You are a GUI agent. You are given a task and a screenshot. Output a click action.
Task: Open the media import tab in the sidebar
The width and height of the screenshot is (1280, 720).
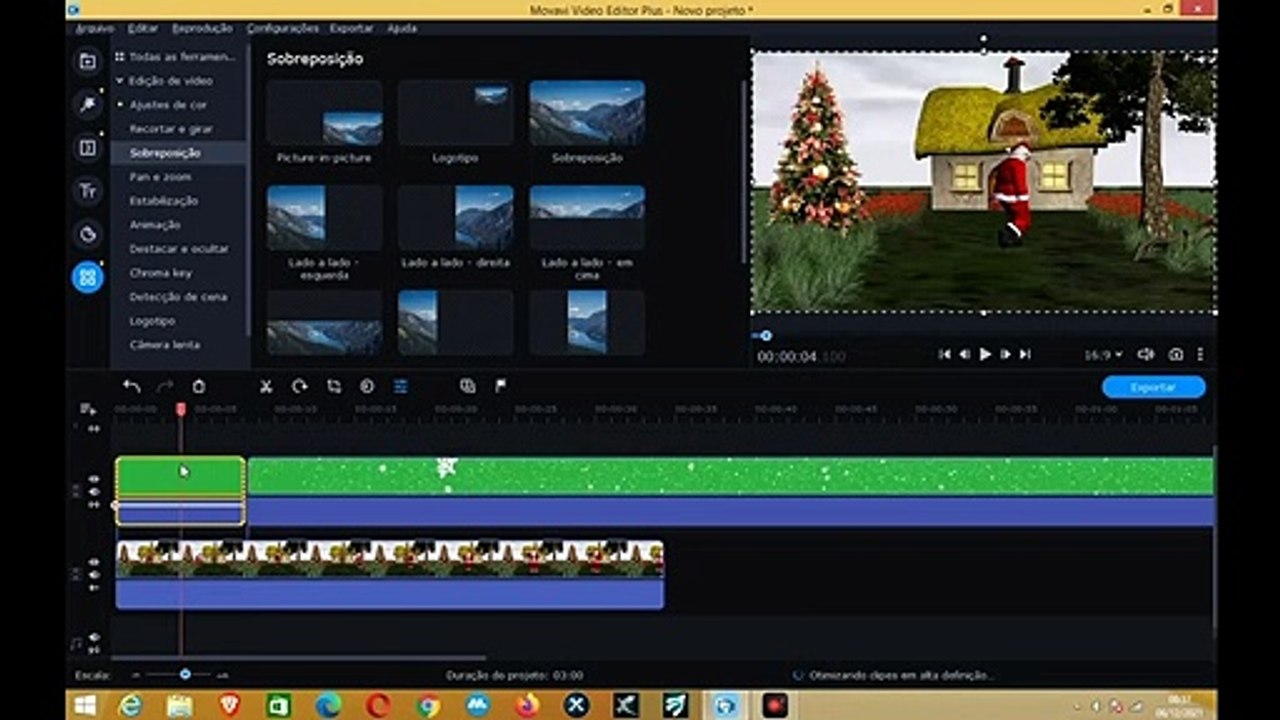pyautogui.click(x=88, y=62)
